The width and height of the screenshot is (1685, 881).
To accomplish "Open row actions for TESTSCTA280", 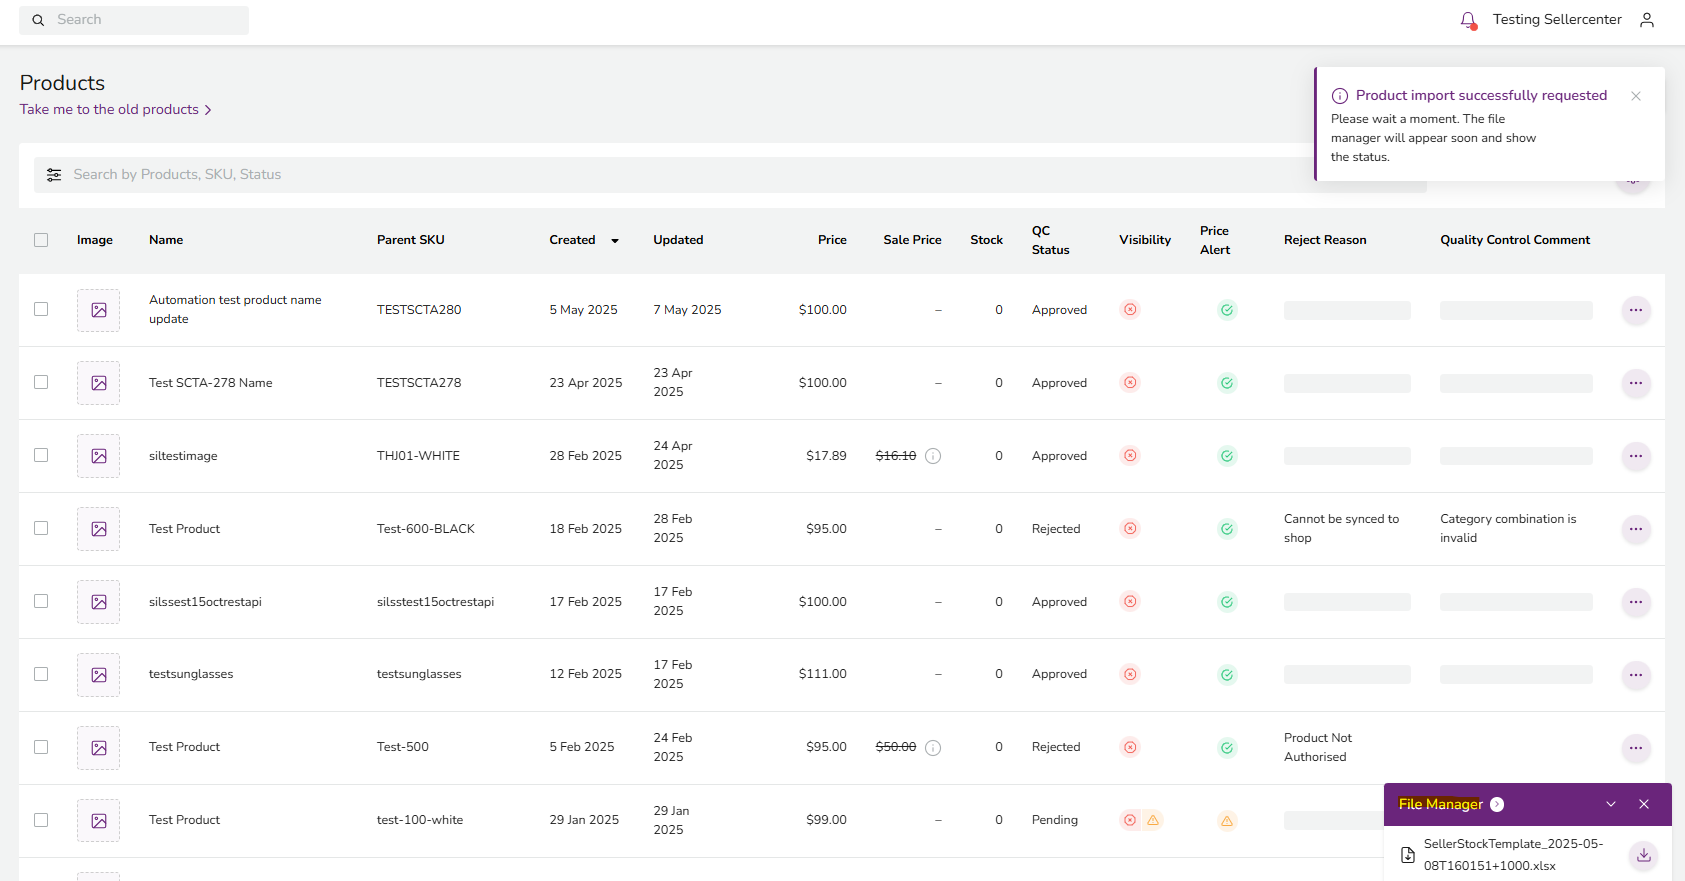I will pyautogui.click(x=1636, y=310).
